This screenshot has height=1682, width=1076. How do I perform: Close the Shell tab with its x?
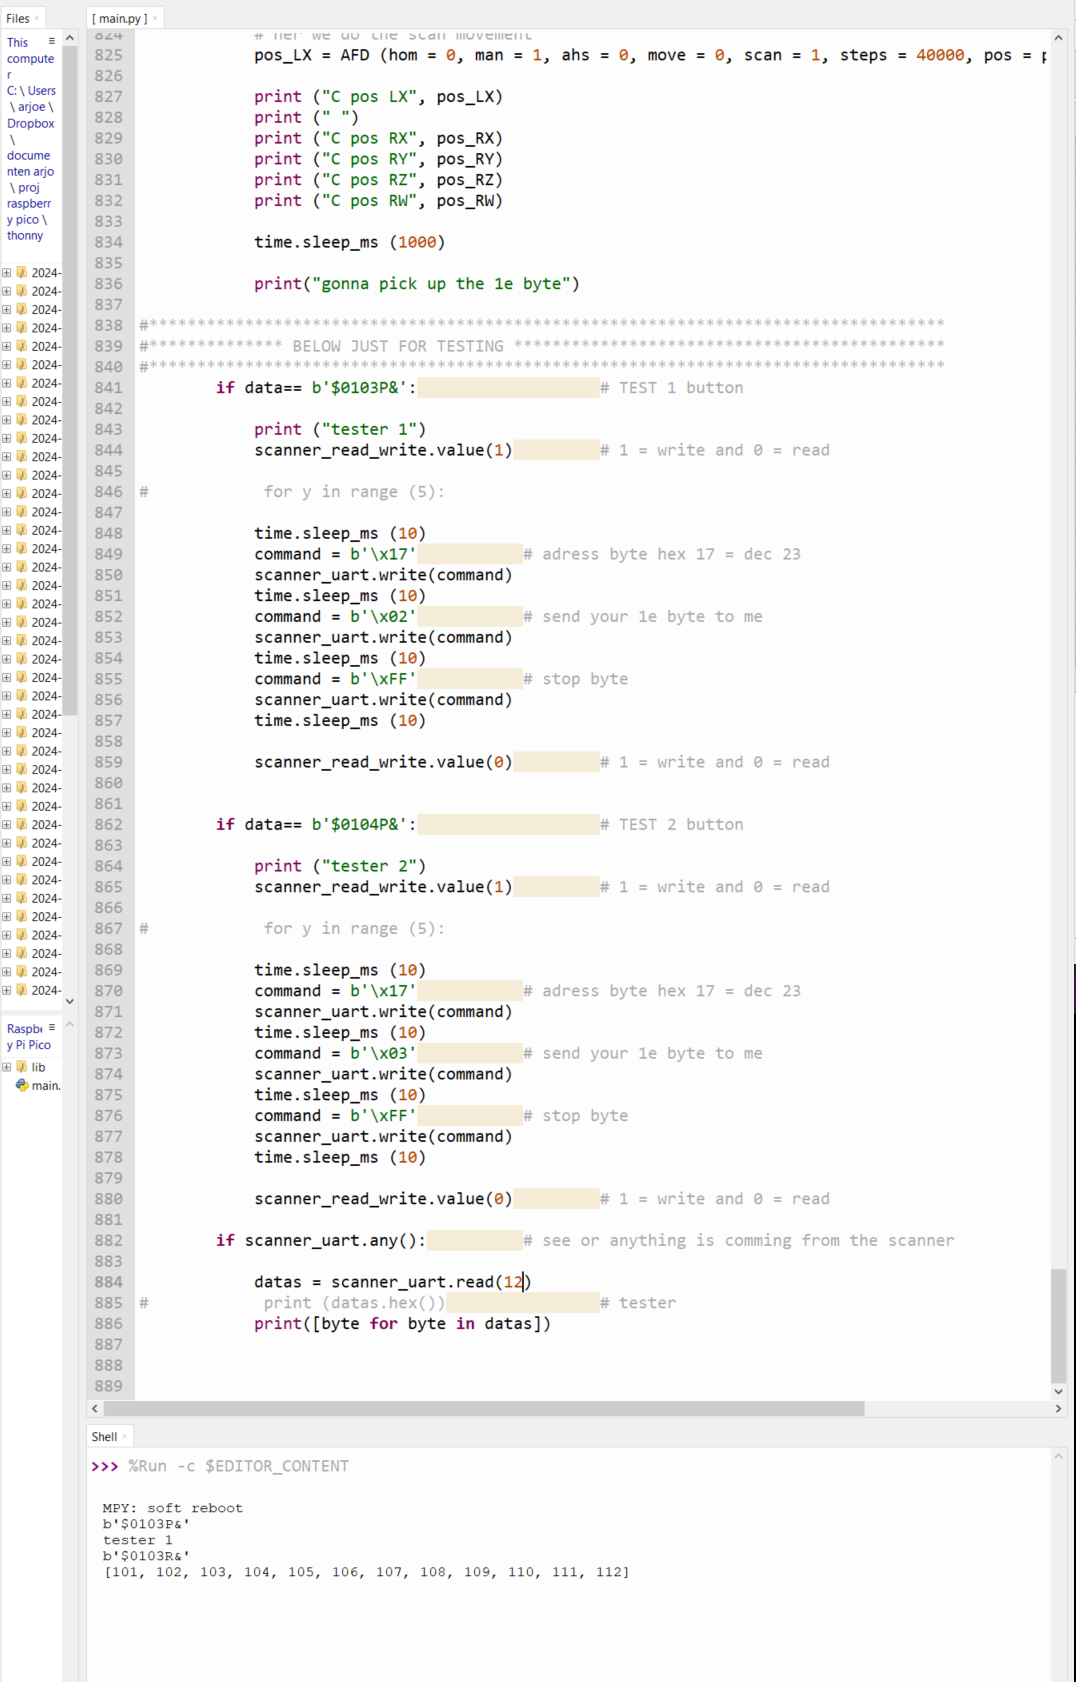[x=124, y=1436]
